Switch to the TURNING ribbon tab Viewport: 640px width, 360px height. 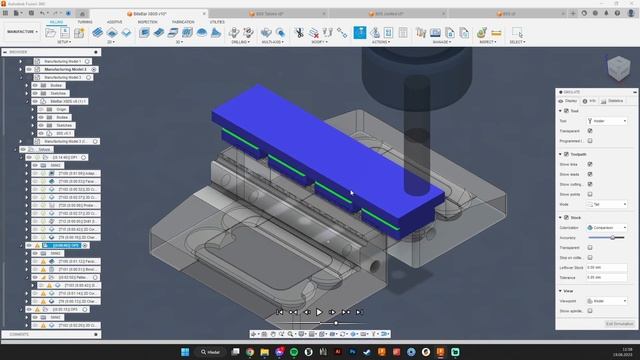coord(85,22)
